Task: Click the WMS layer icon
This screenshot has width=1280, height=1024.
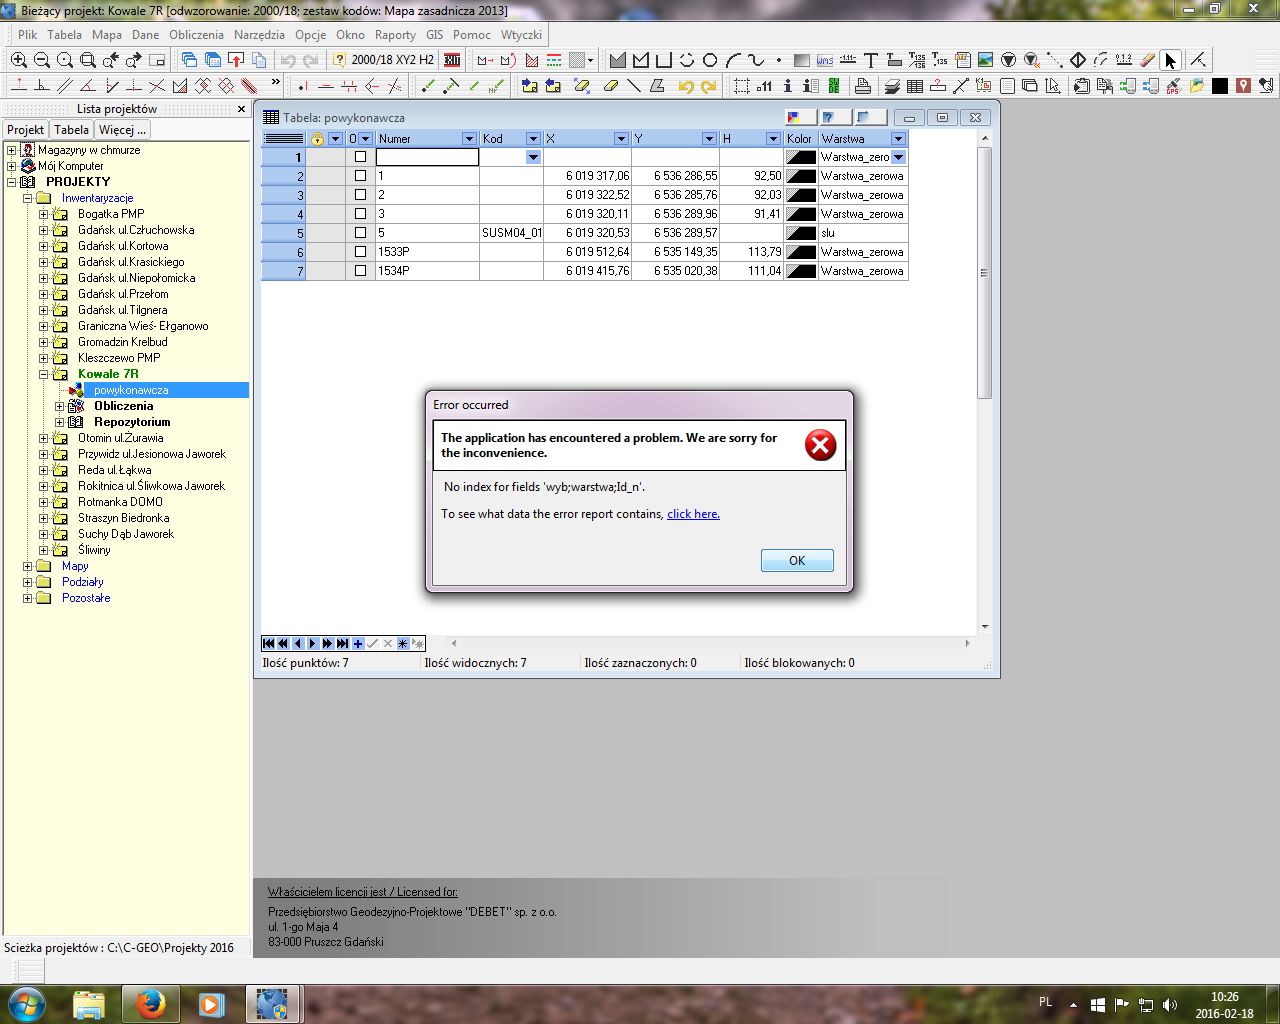Action: pos(825,60)
